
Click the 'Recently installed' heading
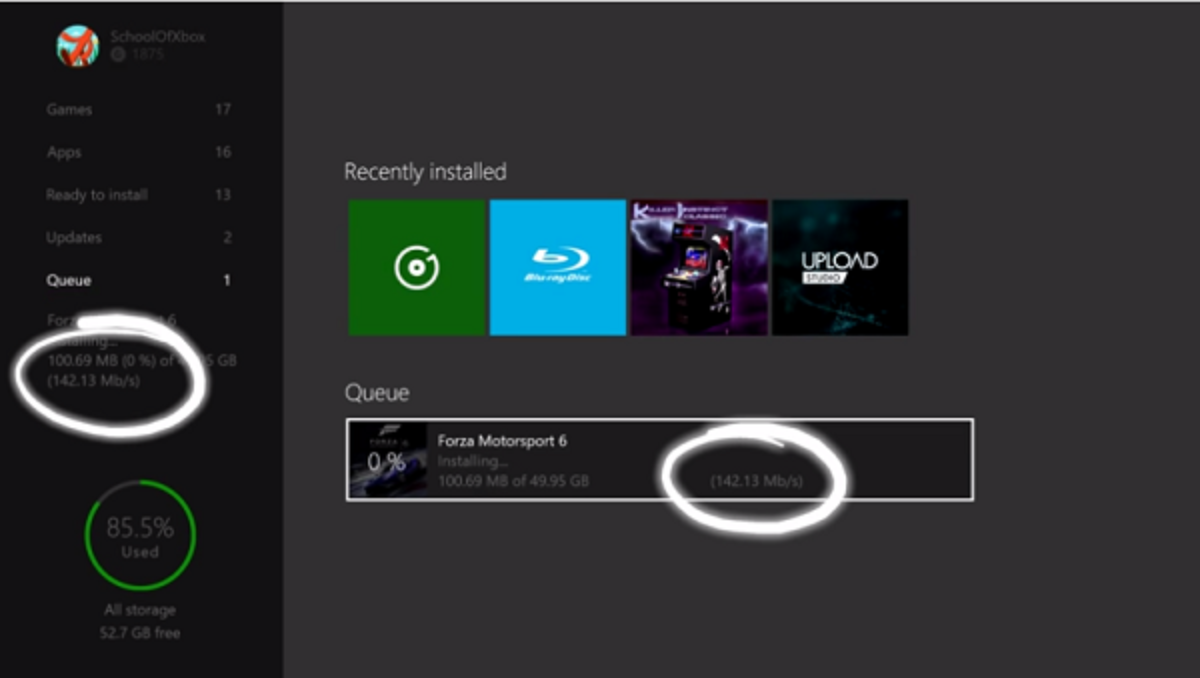tap(425, 172)
